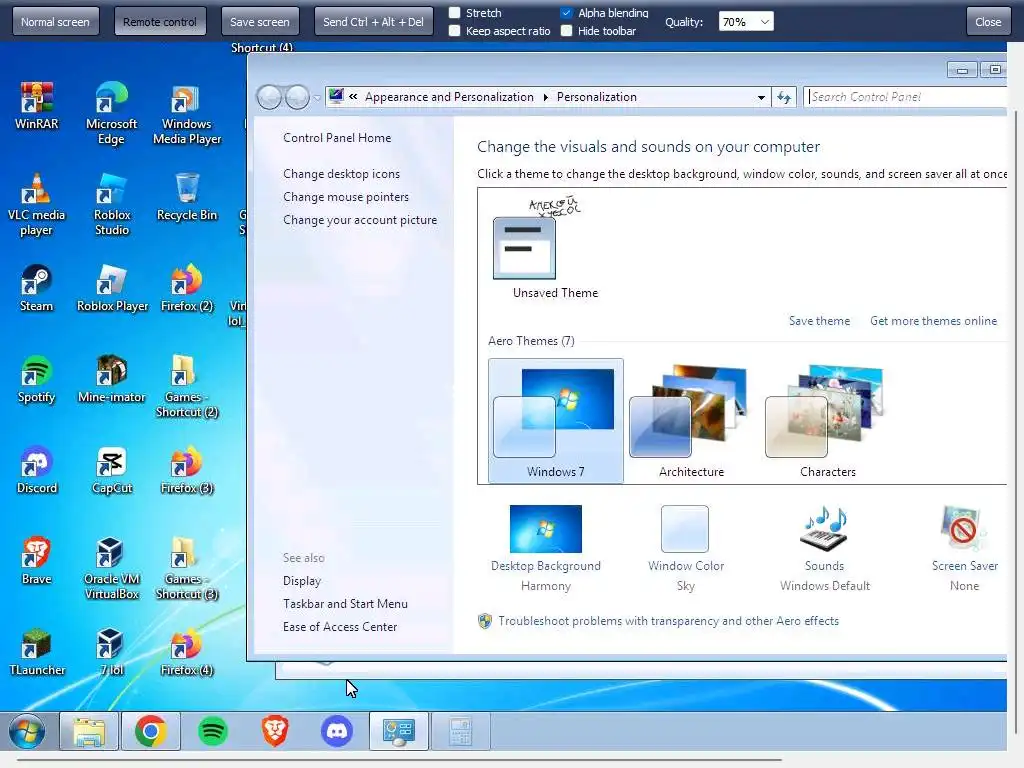The width and height of the screenshot is (1024, 768).
Task: Click the Save theme link
Action: coord(820,321)
